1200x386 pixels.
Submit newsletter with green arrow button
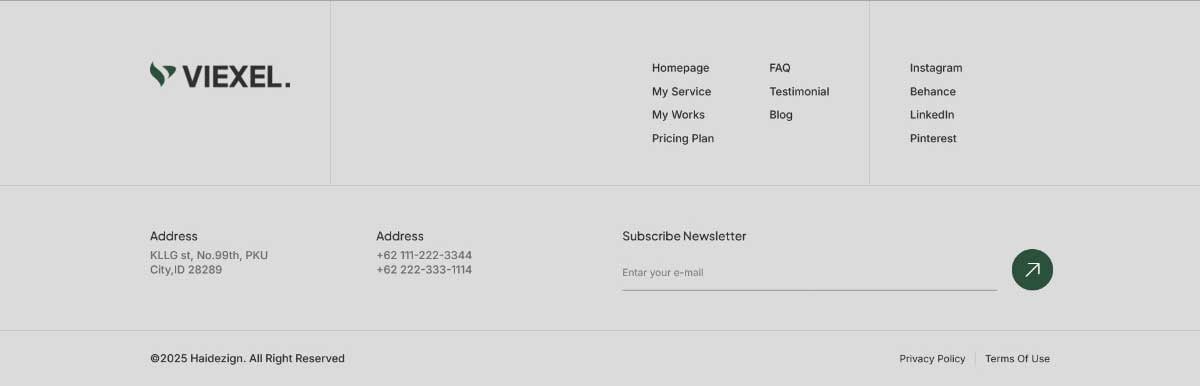1032,270
